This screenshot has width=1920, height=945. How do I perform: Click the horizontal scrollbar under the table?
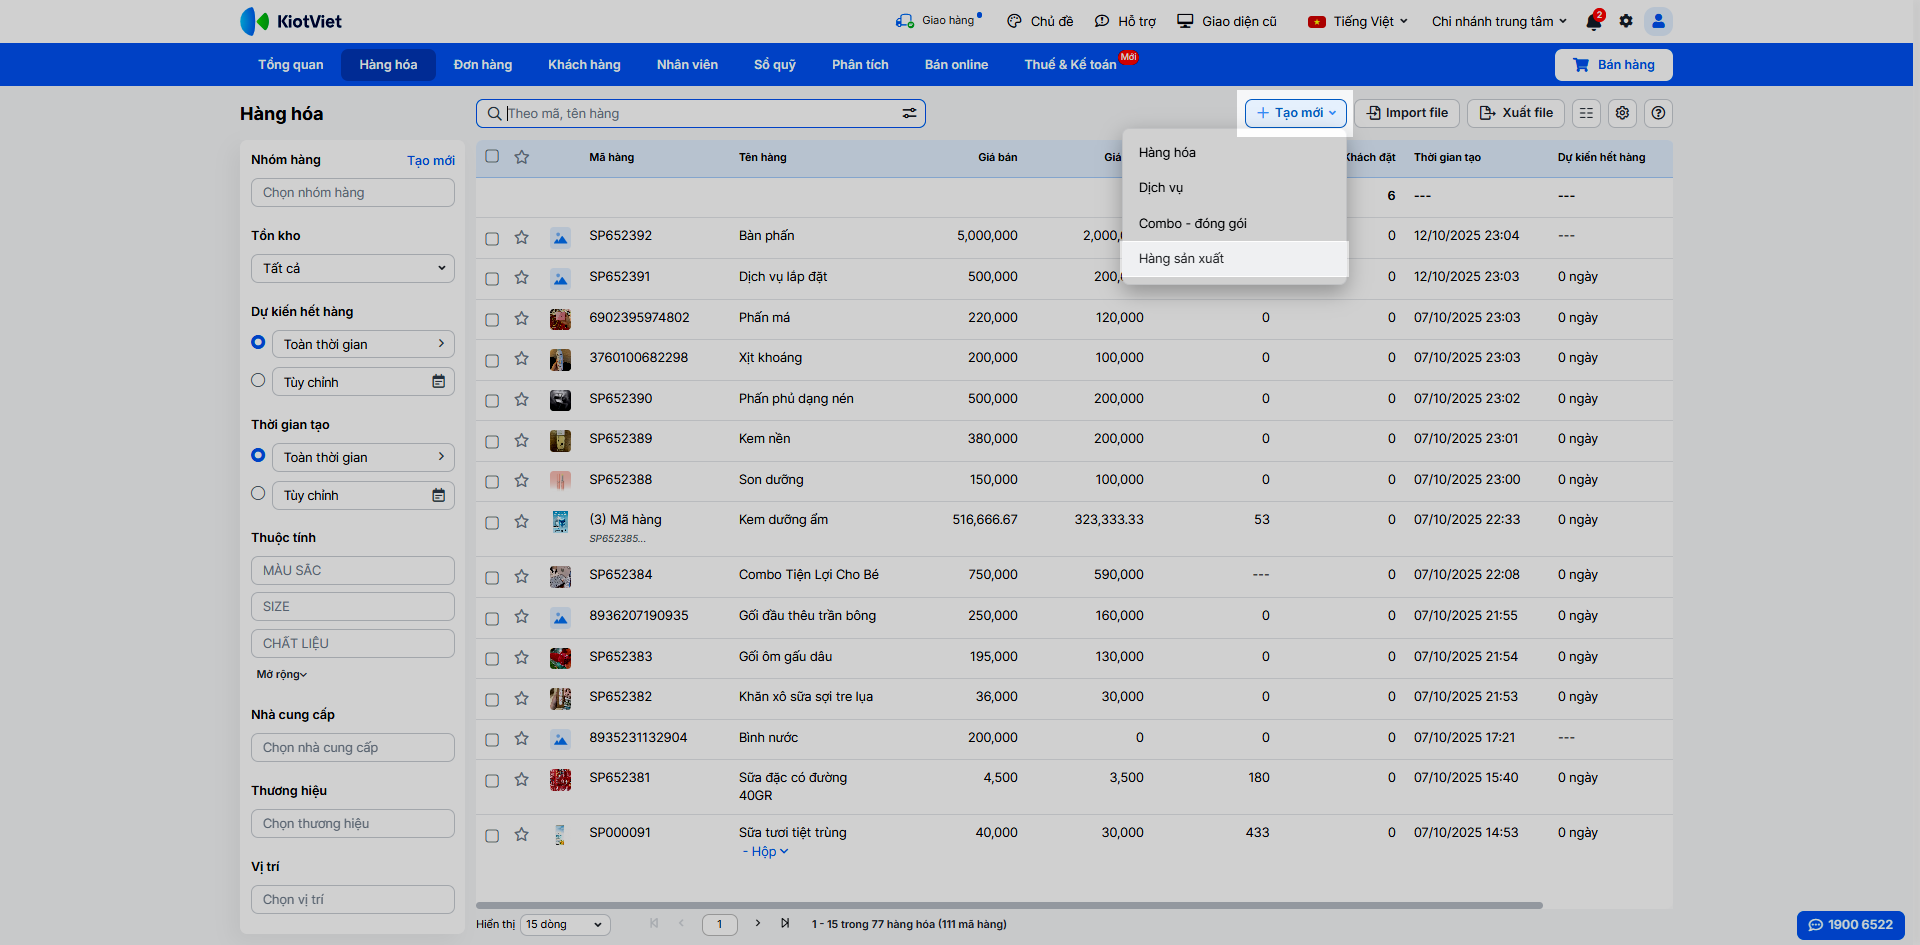pyautogui.click(x=1009, y=905)
